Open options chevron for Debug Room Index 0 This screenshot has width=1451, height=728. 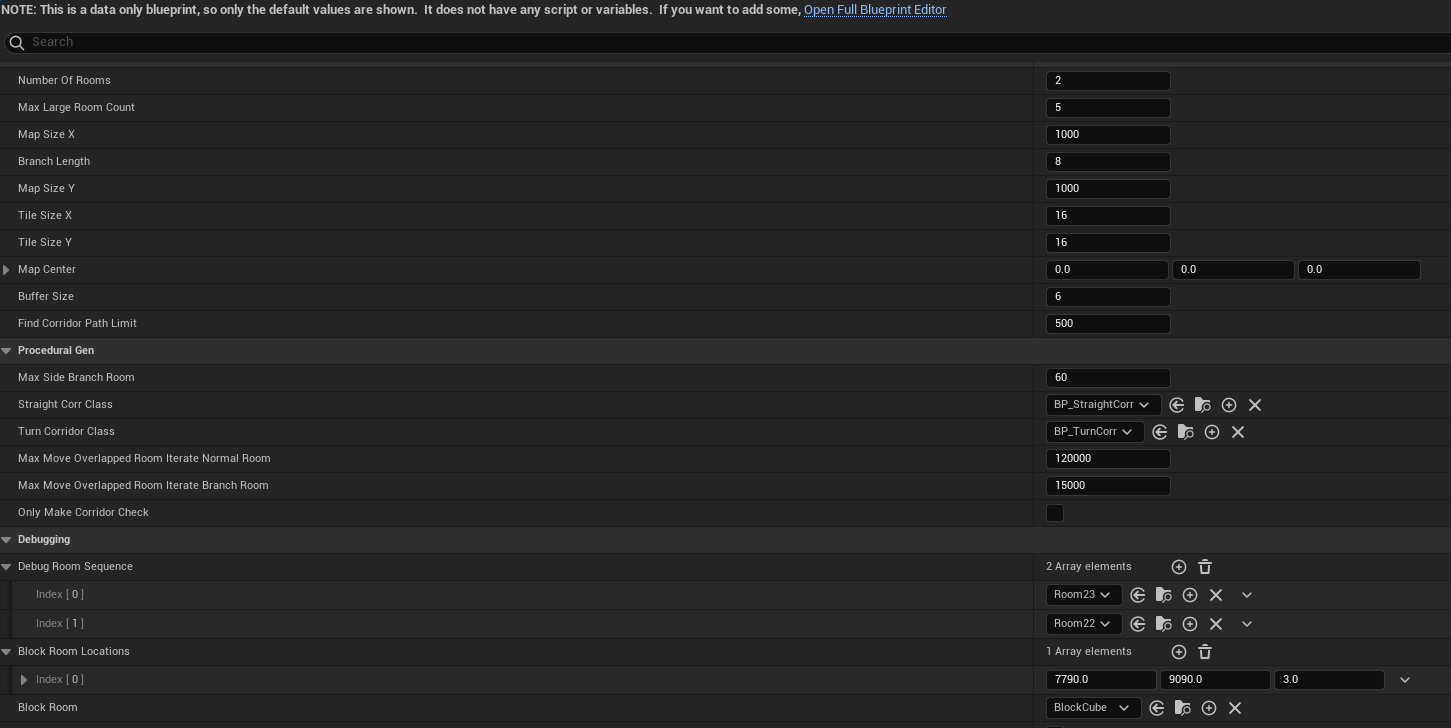click(x=1247, y=595)
